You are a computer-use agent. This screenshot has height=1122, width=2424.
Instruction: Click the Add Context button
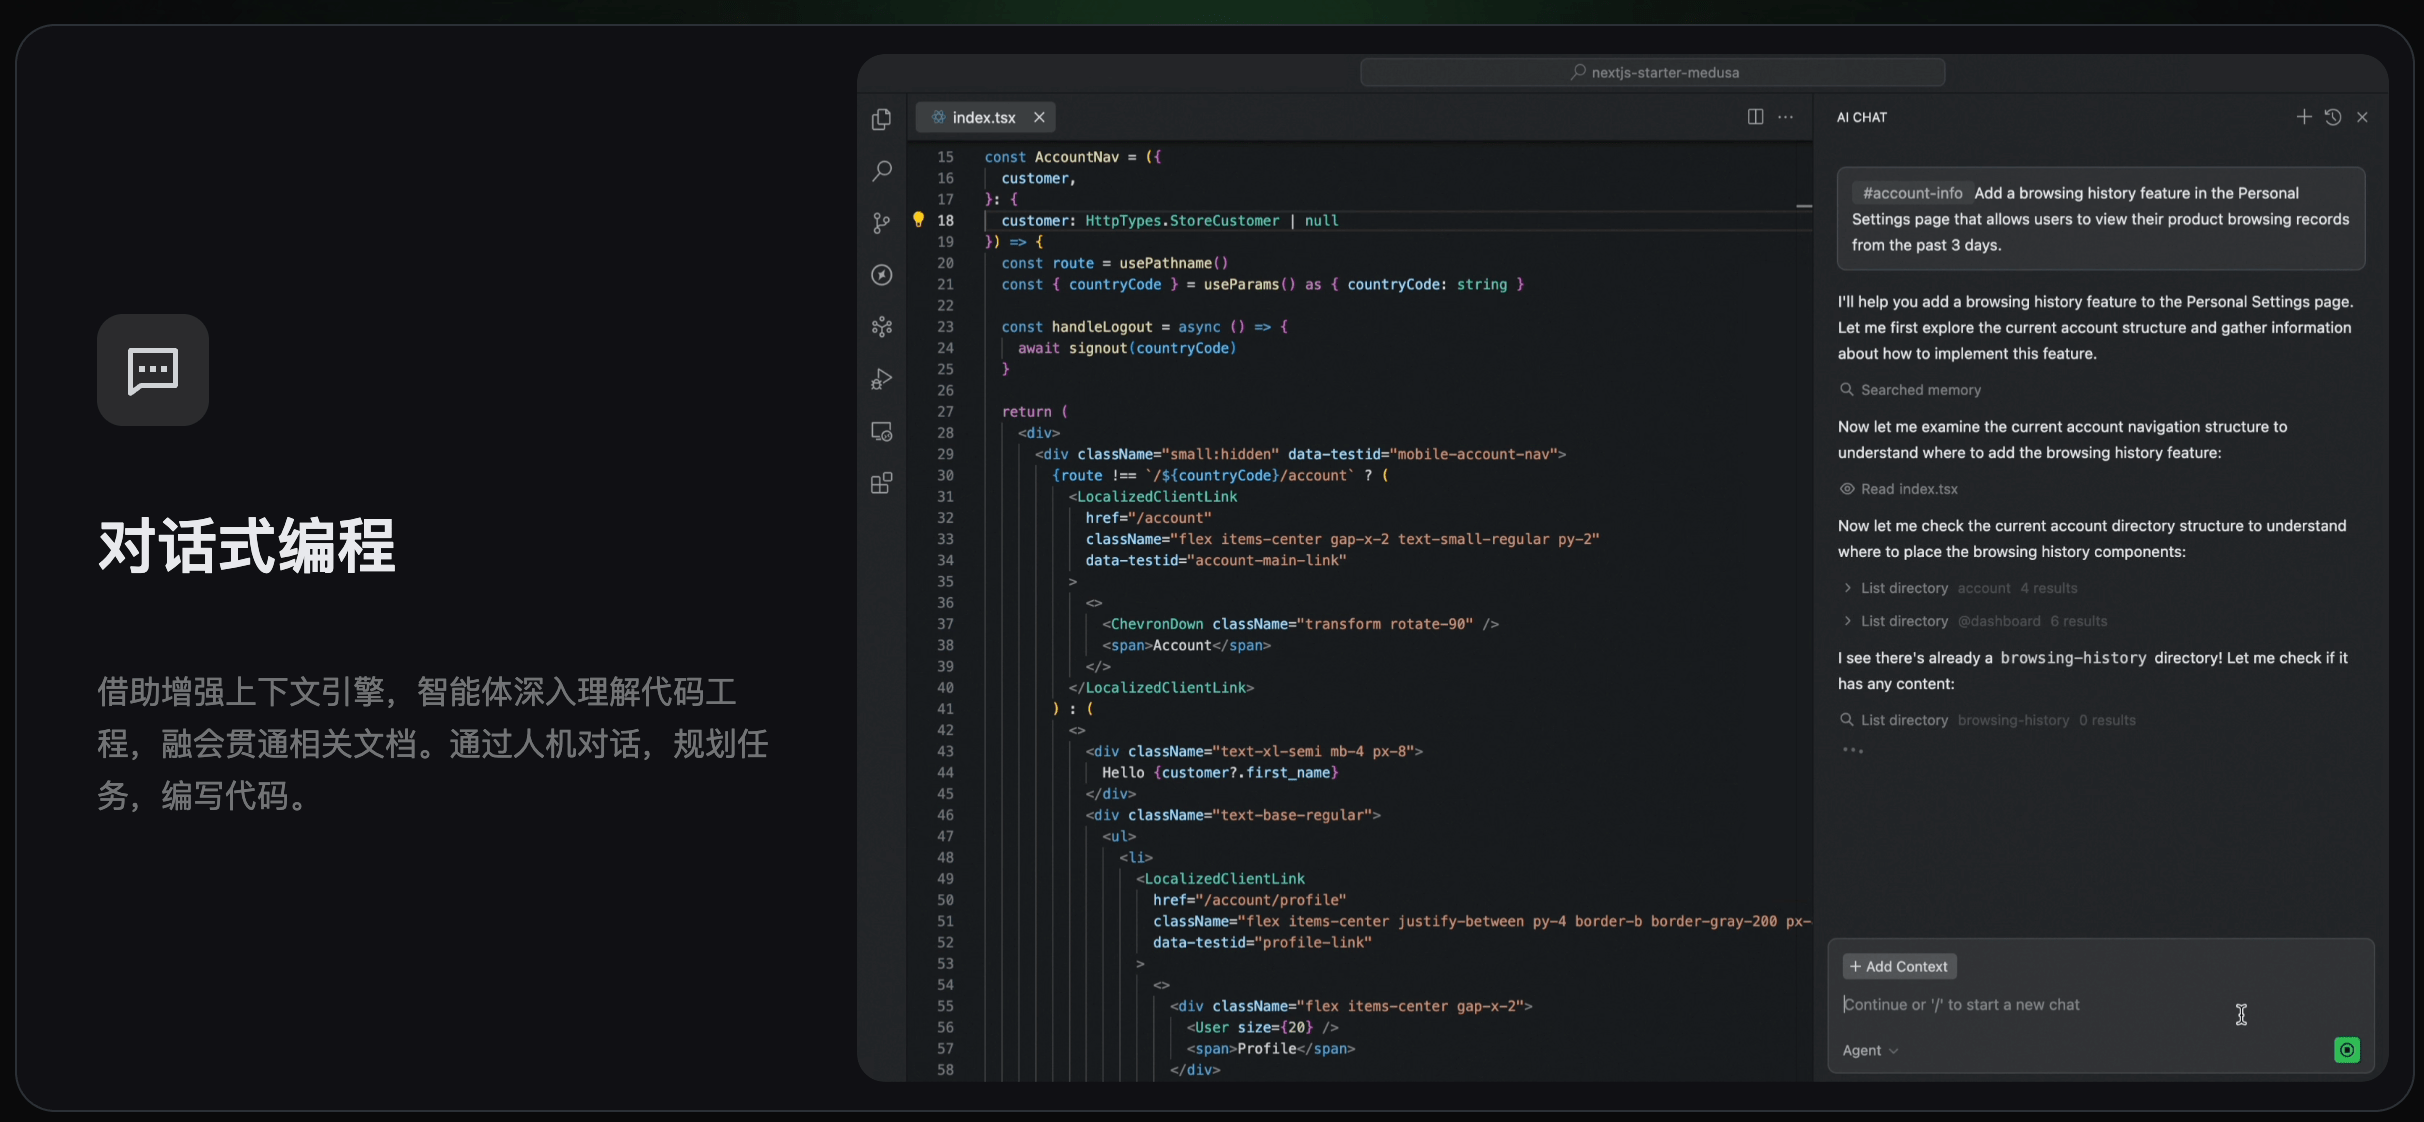1898,966
